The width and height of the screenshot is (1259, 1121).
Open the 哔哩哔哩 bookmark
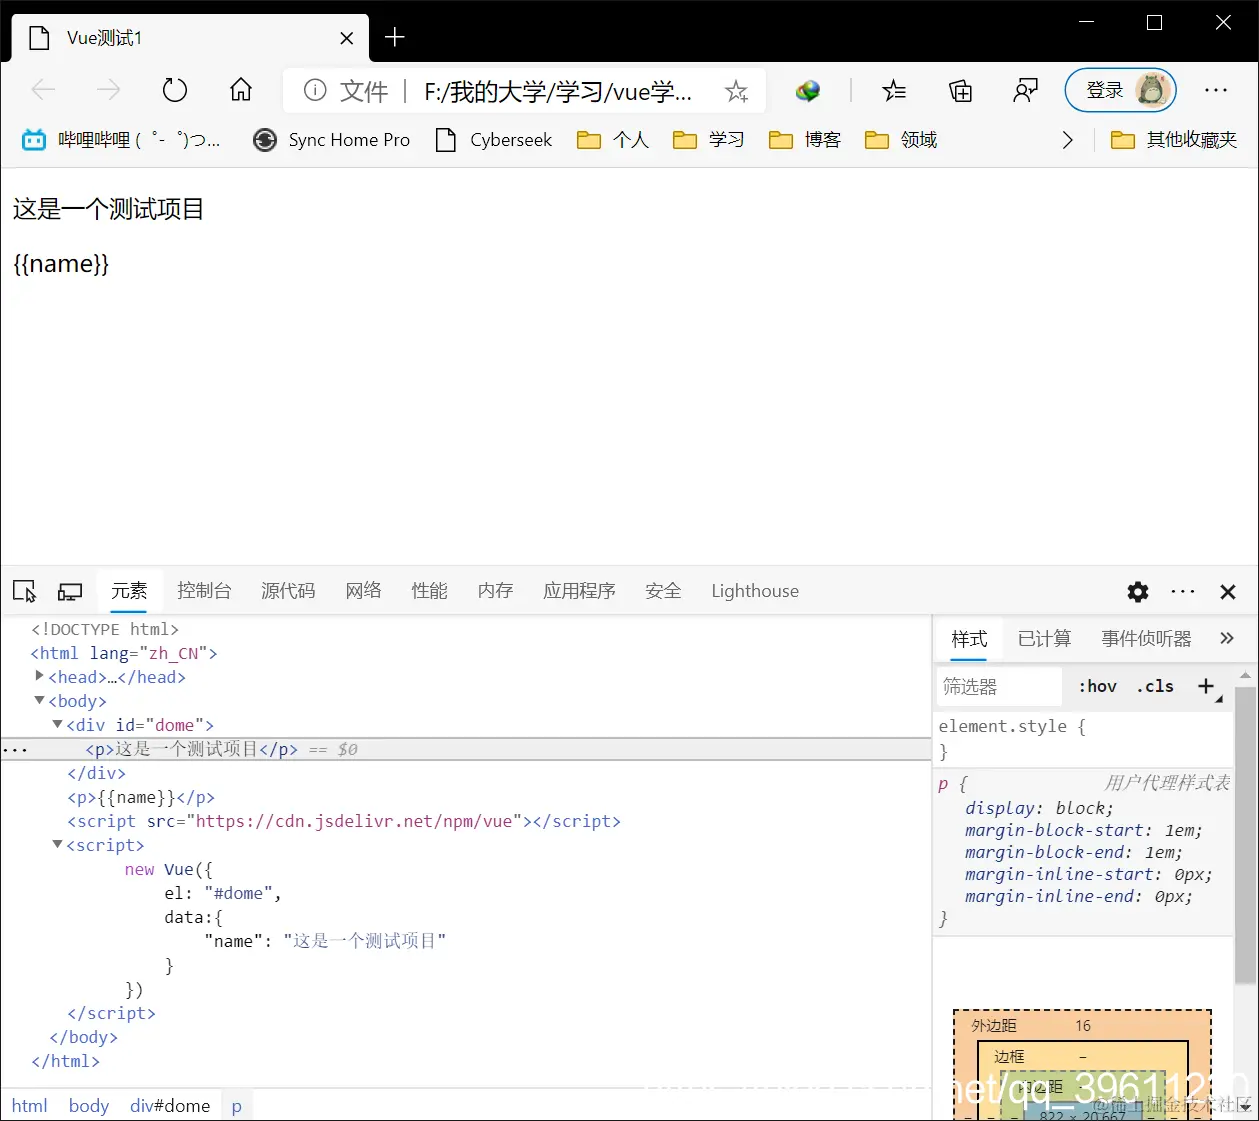point(121,140)
